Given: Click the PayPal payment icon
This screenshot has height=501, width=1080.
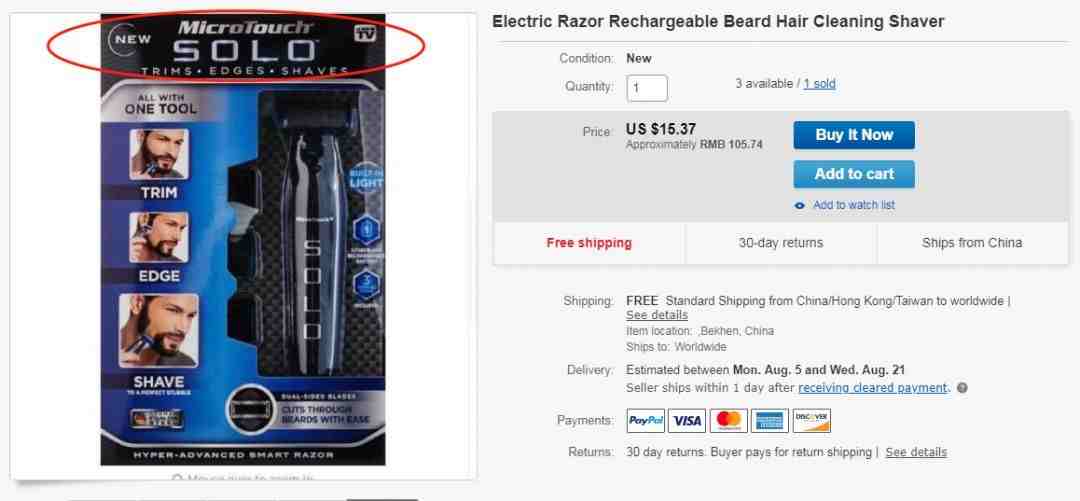Looking at the screenshot, I should (x=645, y=420).
